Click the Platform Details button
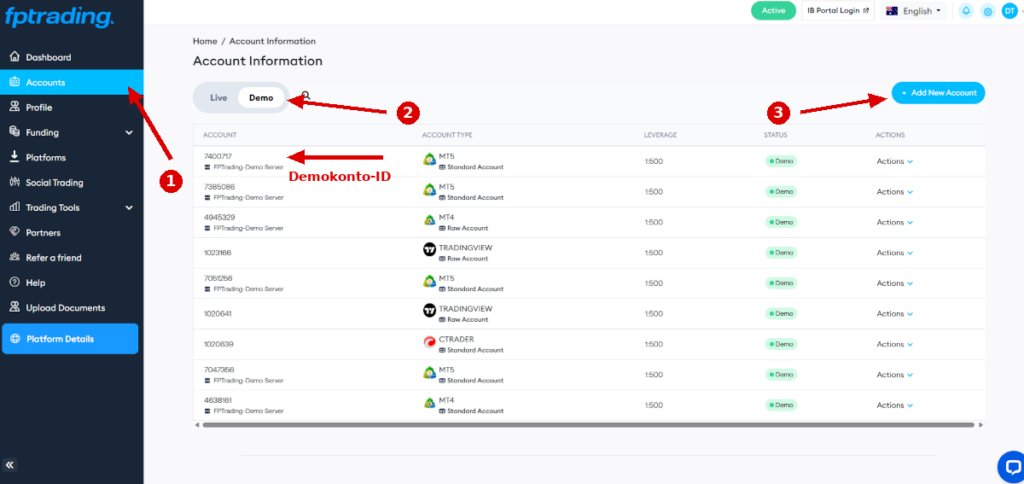The image size is (1024, 484). pyautogui.click(x=70, y=339)
